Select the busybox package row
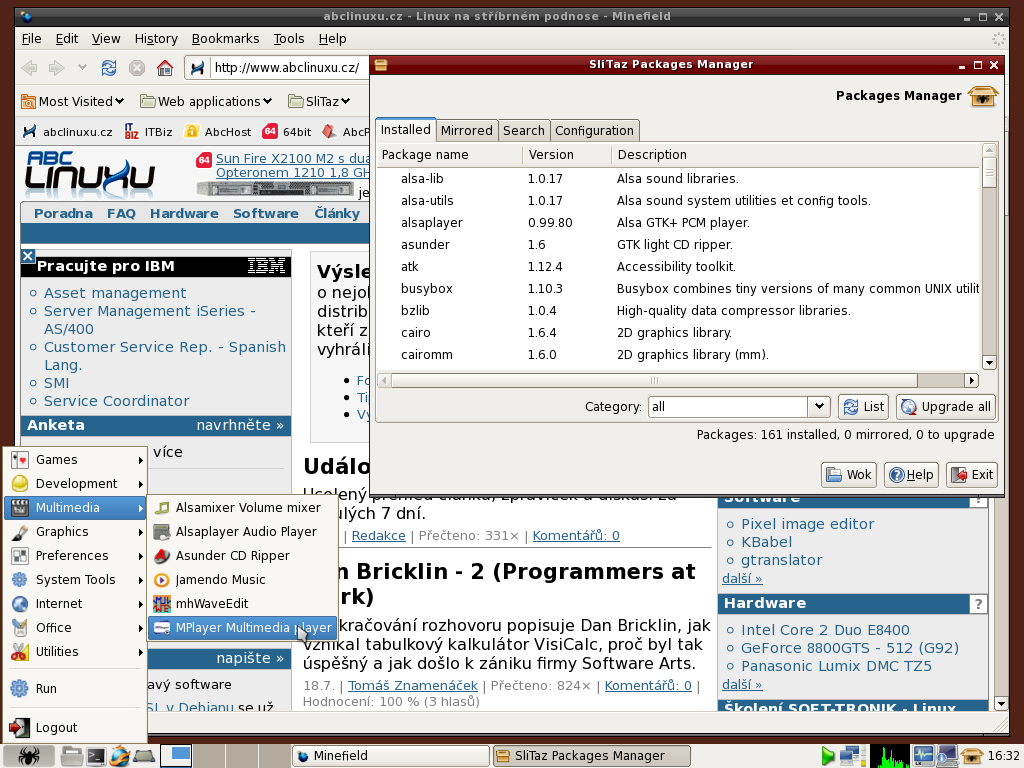This screenshot has height=768, width=1024. [x=679, y=289]
